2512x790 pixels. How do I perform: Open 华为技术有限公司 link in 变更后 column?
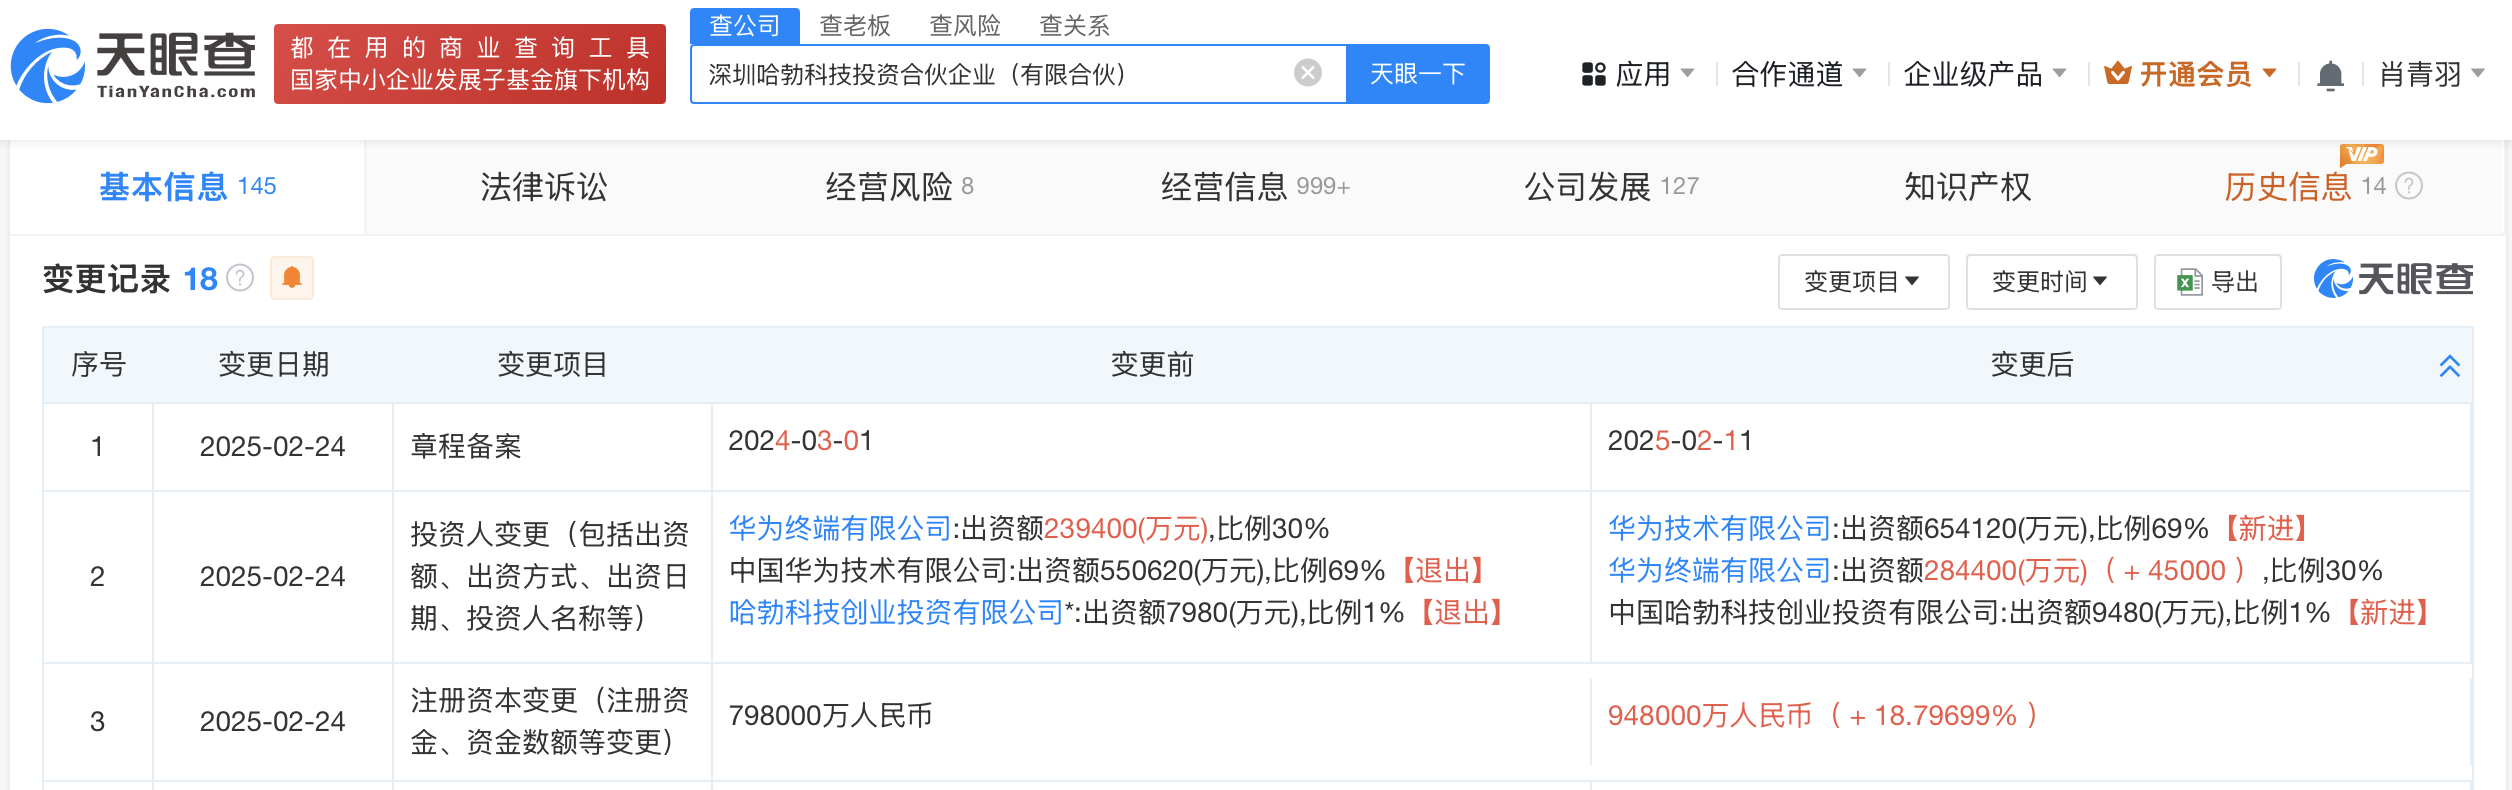pos(1719,528)
